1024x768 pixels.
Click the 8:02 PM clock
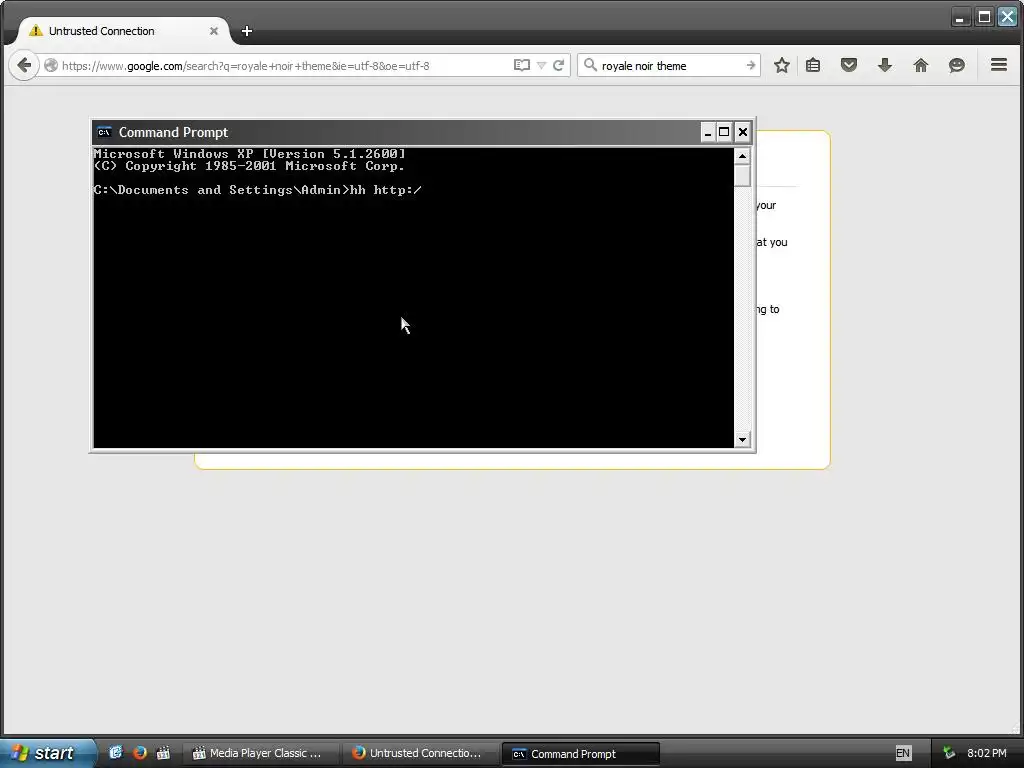(x=987, y=753)
